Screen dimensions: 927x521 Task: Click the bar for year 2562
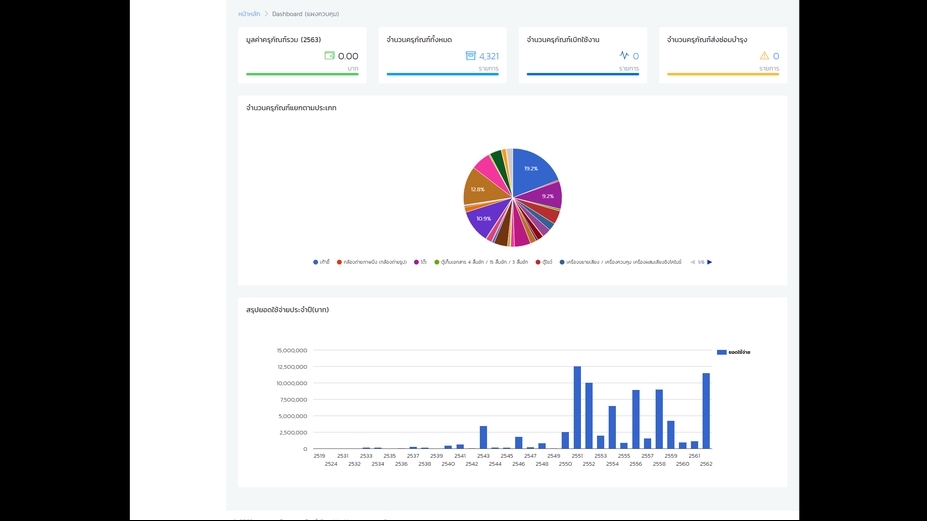(x=706, y=411)
